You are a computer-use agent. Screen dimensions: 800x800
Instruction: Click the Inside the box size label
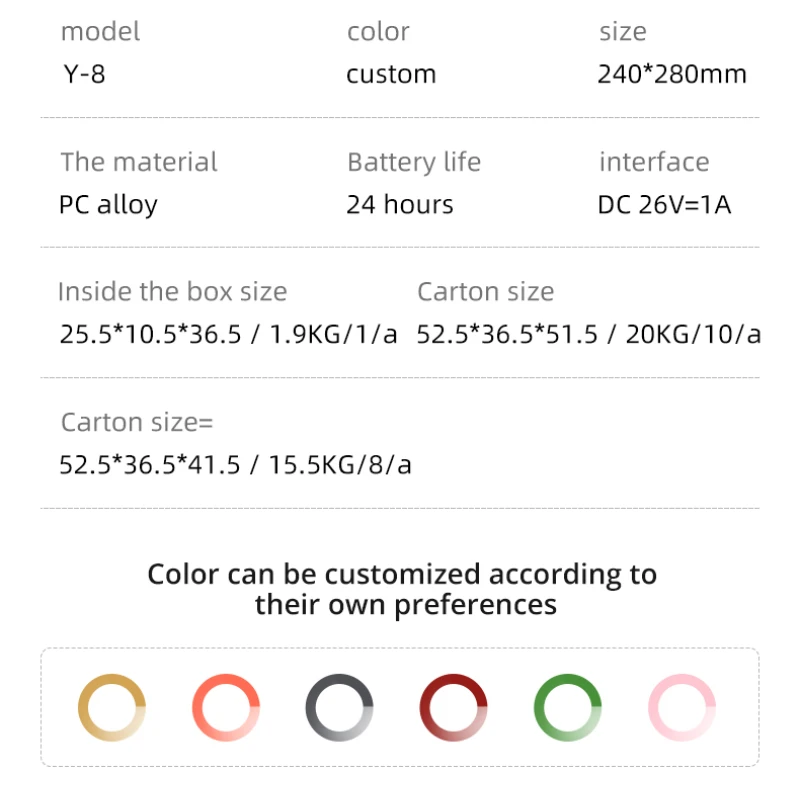[x=172, y=292]
